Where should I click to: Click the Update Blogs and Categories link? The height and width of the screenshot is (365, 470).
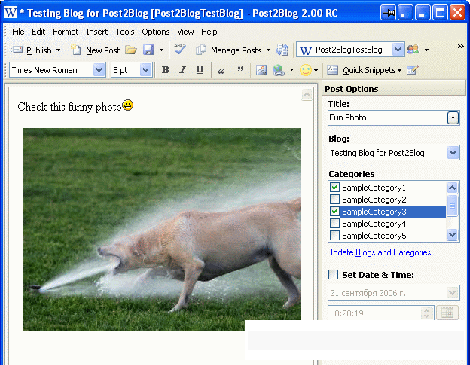coord(380,253)
